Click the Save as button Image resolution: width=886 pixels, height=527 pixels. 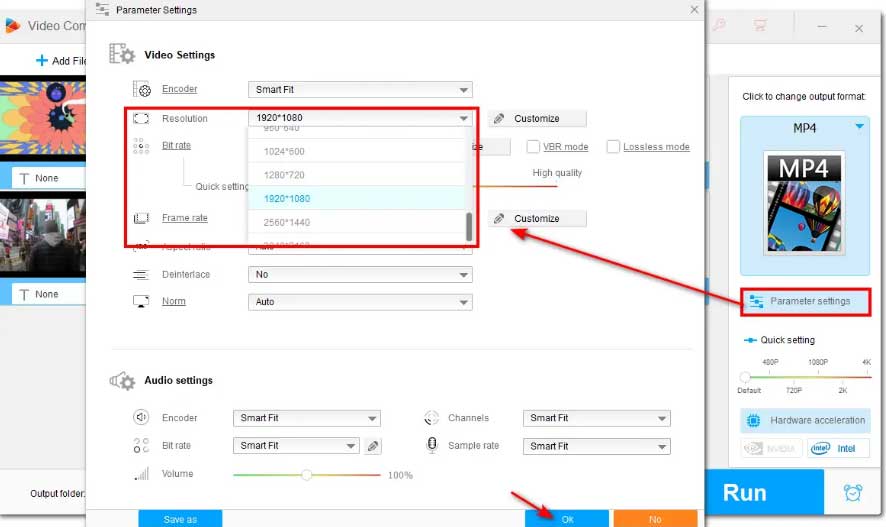[180, 519]
